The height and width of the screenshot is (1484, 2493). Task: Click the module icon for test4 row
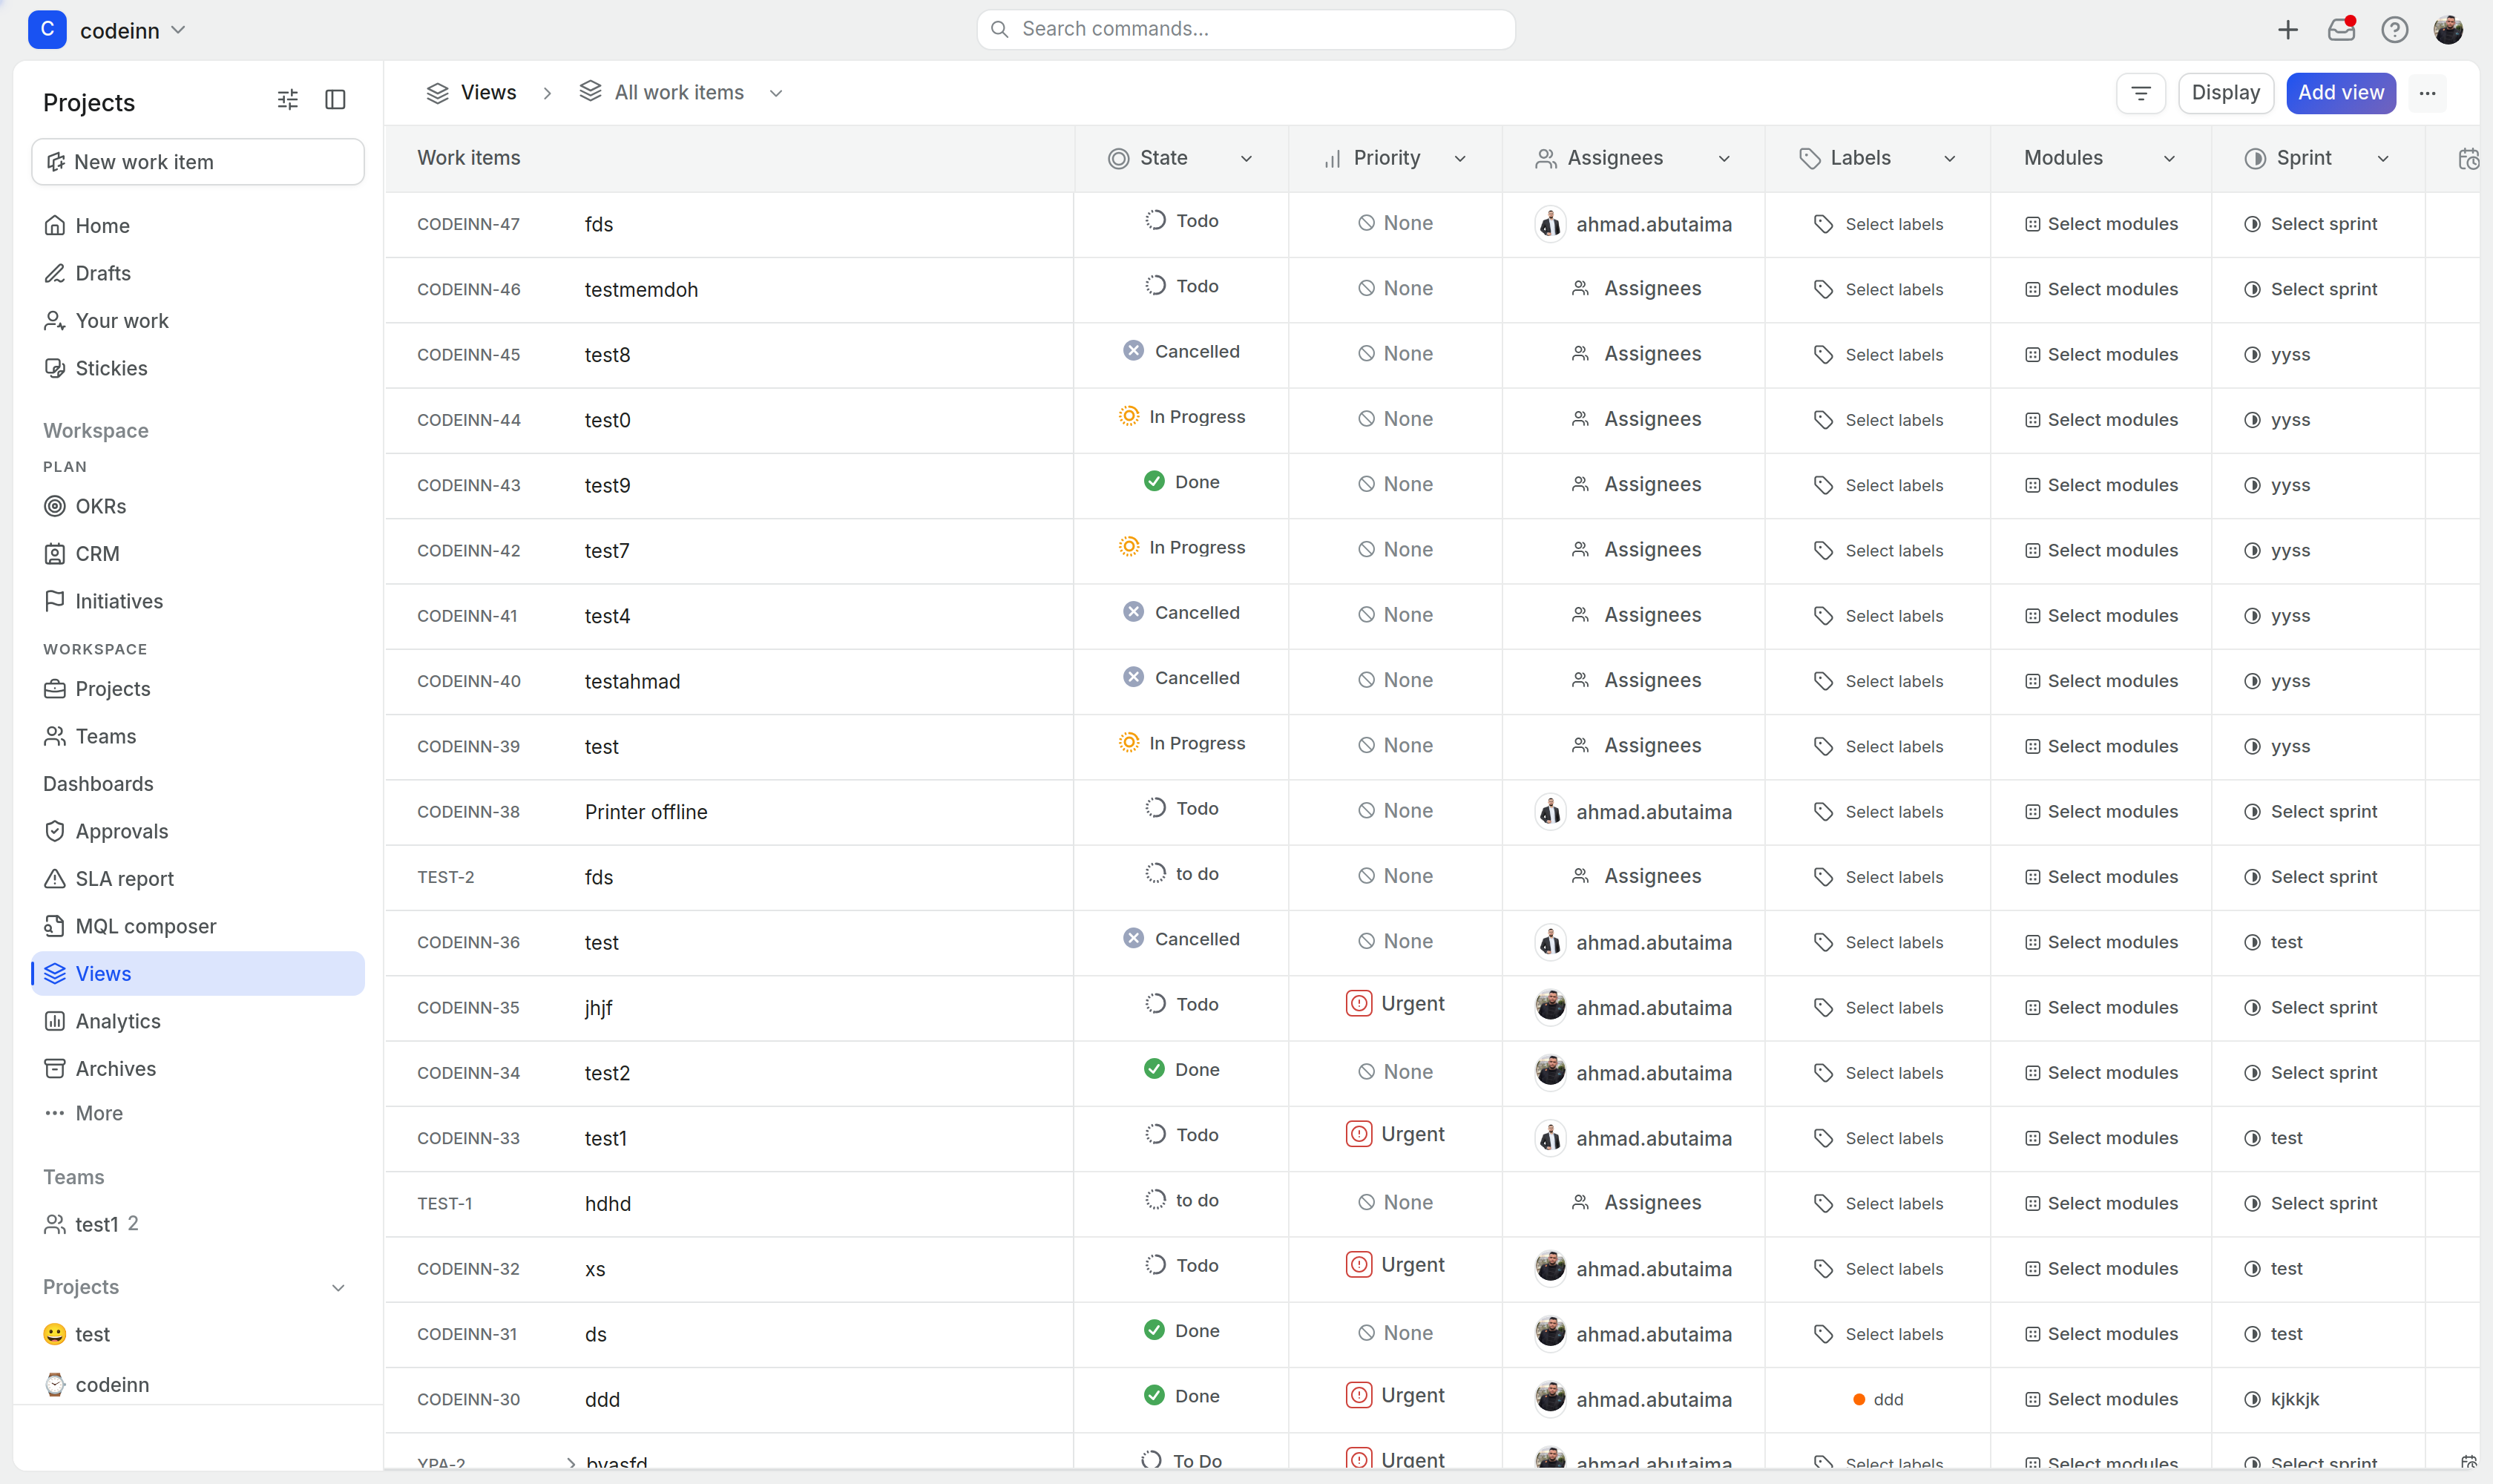click(2032, 616)
